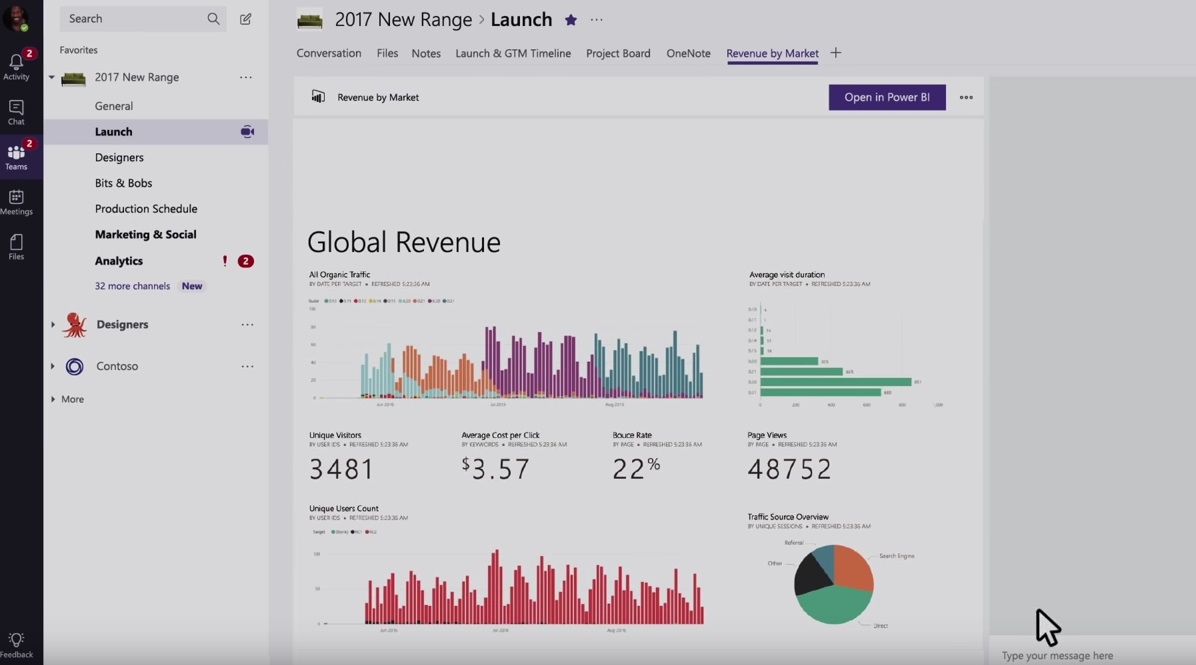
Task: Click the search magnifier icon
Action: click(214, 18)
